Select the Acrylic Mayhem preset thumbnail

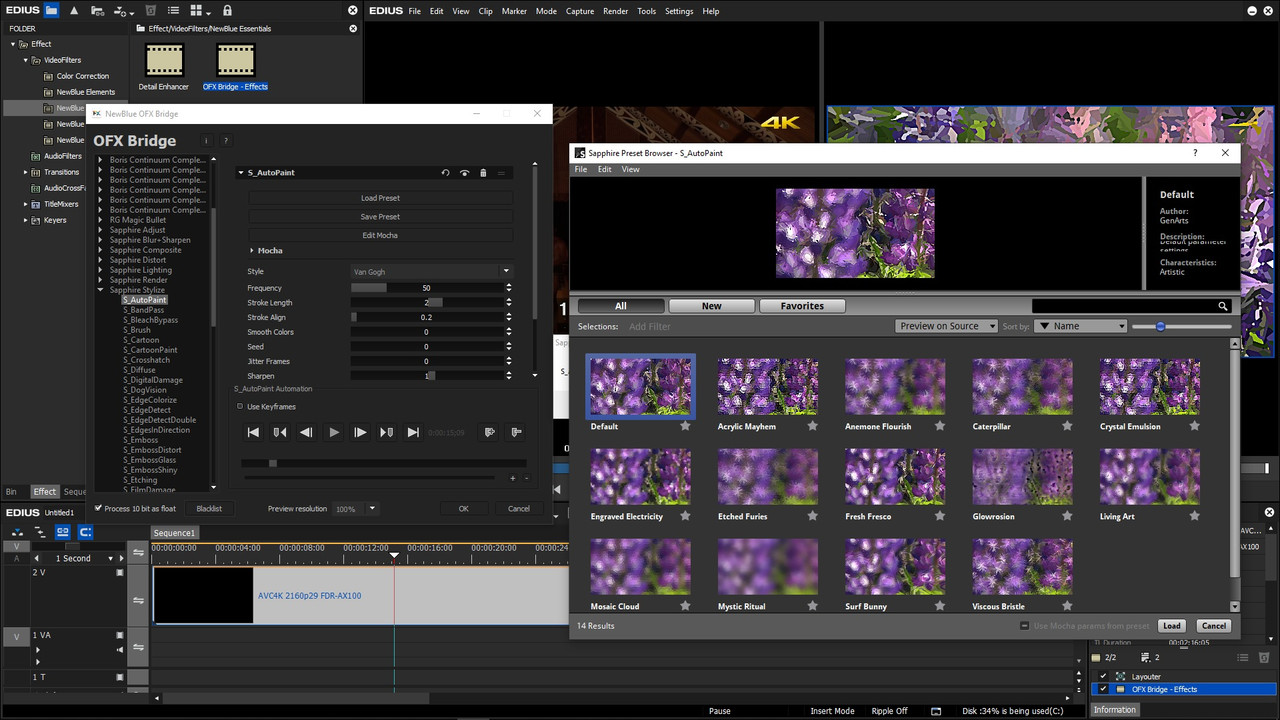point(768,387)
